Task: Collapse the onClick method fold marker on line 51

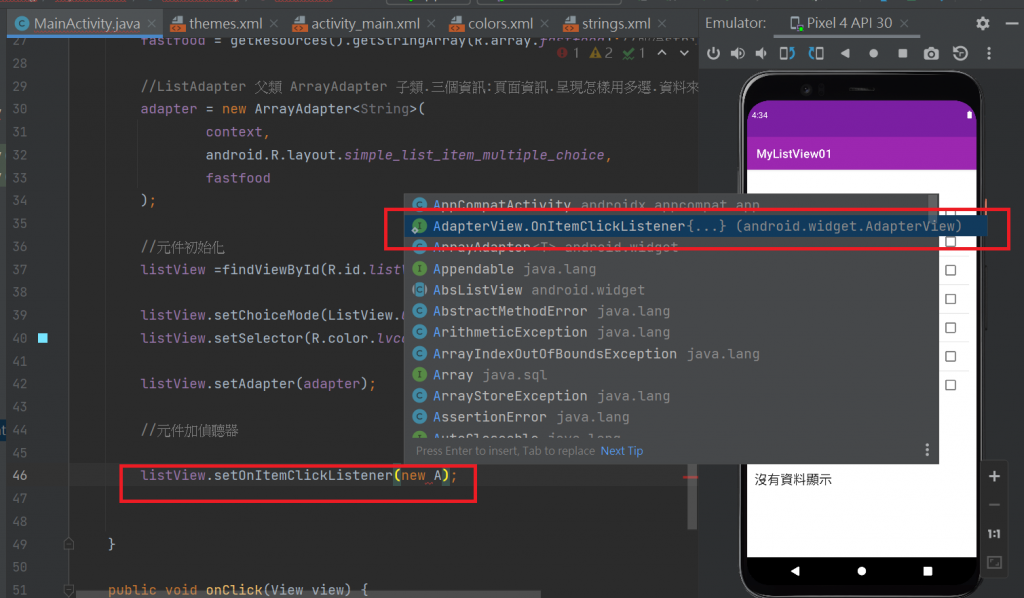Action: pos(69,590)
